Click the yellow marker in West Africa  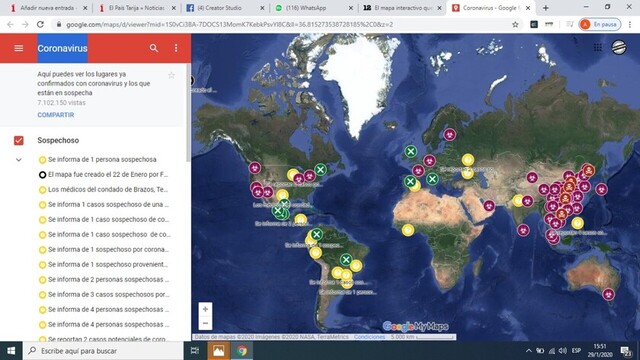pos(408,230)
